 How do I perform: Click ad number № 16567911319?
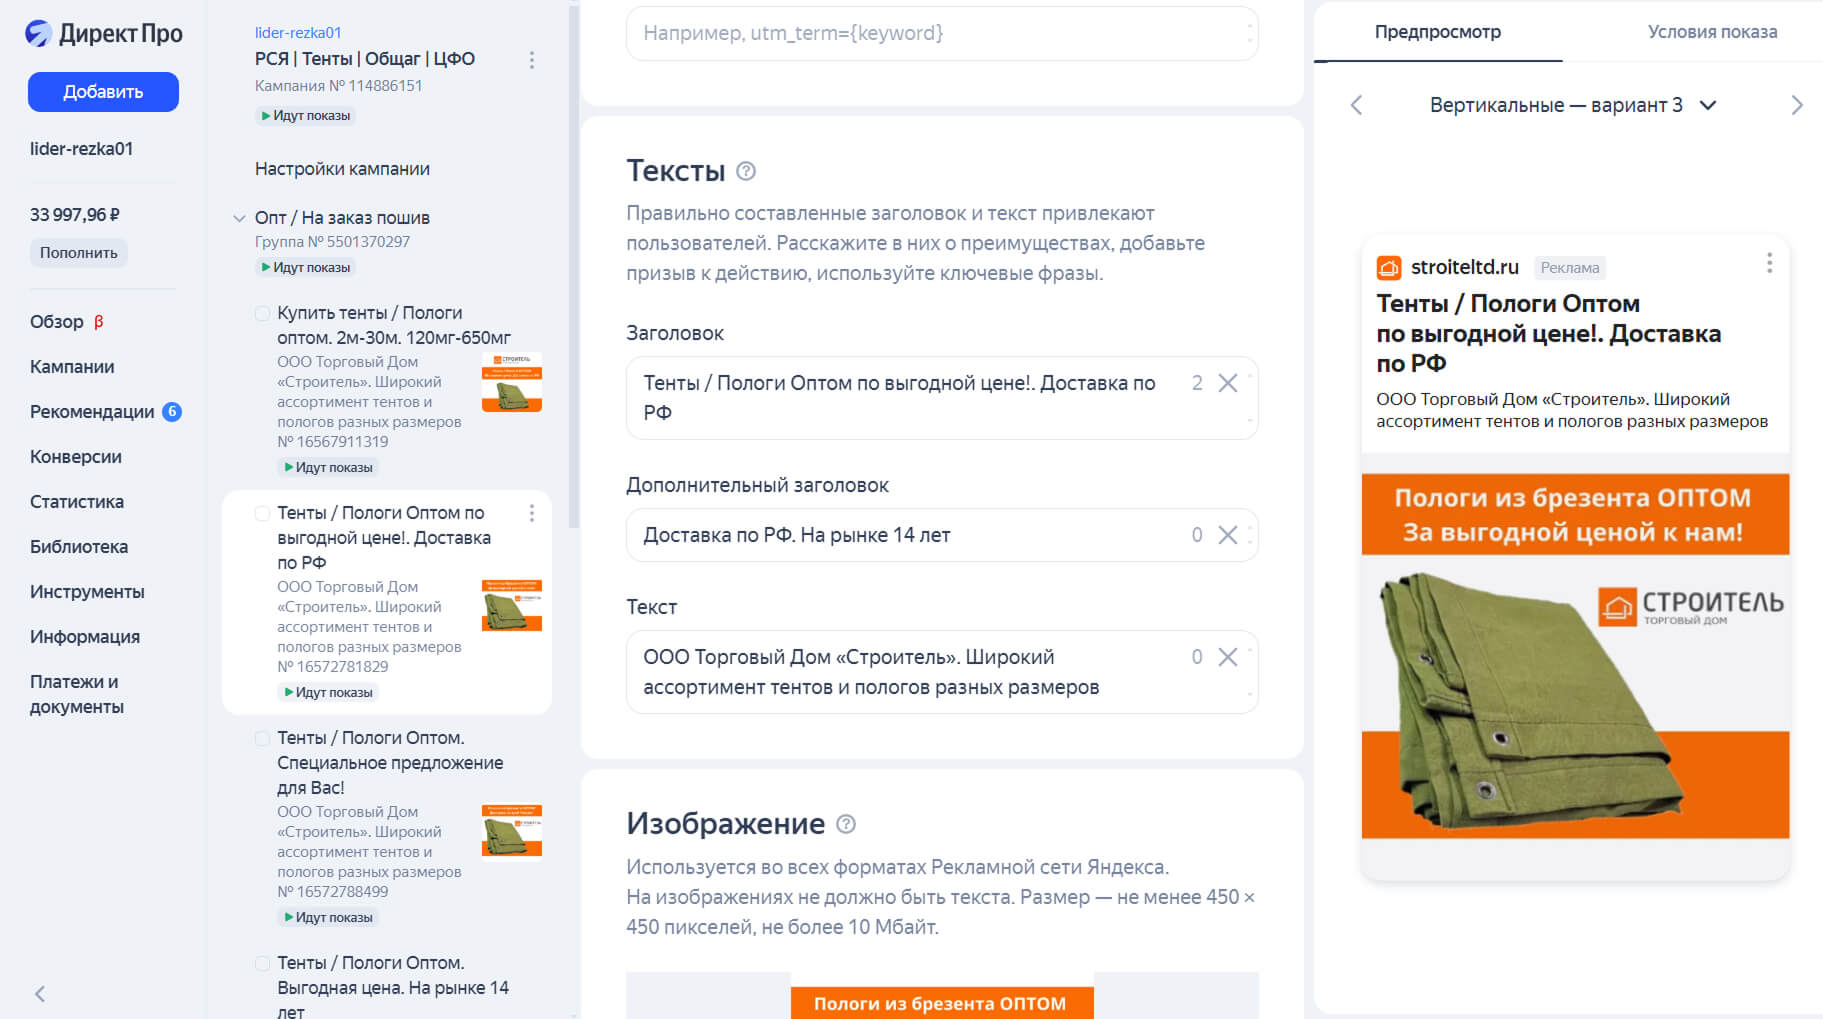click(x=333, y=442)
